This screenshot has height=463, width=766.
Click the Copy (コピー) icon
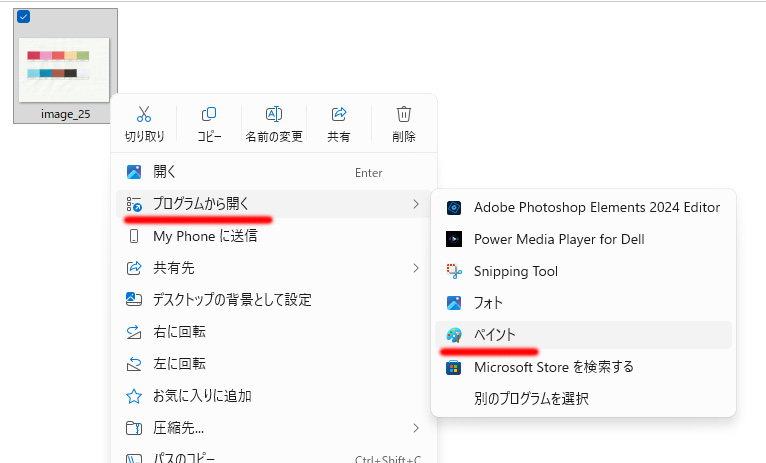(209, 115)
